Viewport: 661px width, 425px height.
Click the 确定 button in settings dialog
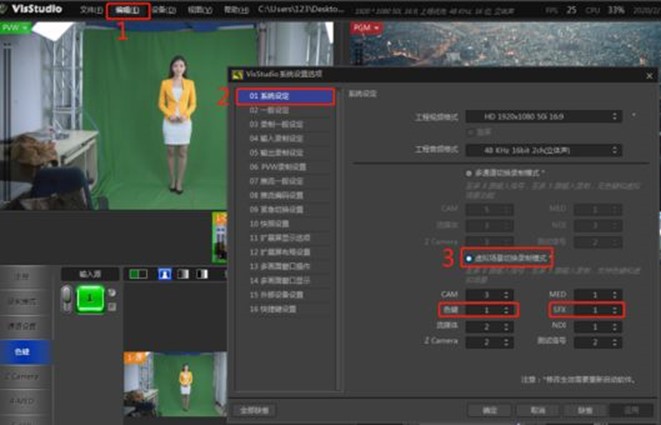(489, 410)
